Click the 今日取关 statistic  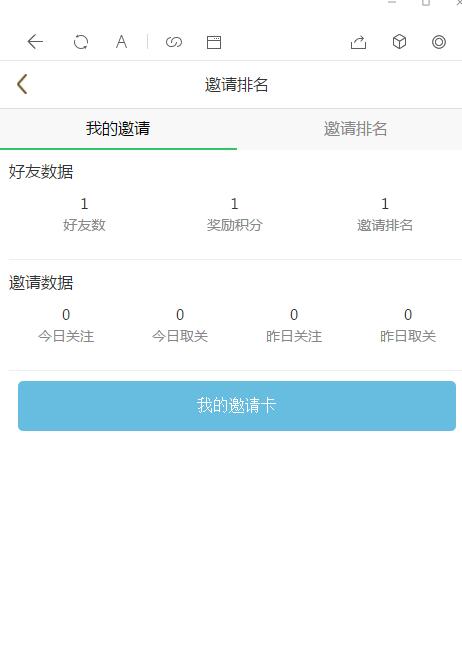[180, 326]
